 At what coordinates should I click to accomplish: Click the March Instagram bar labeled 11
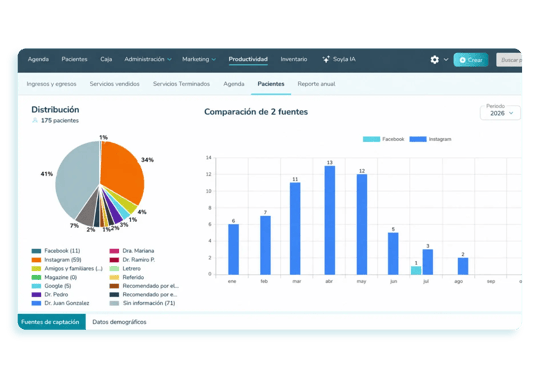295,228
